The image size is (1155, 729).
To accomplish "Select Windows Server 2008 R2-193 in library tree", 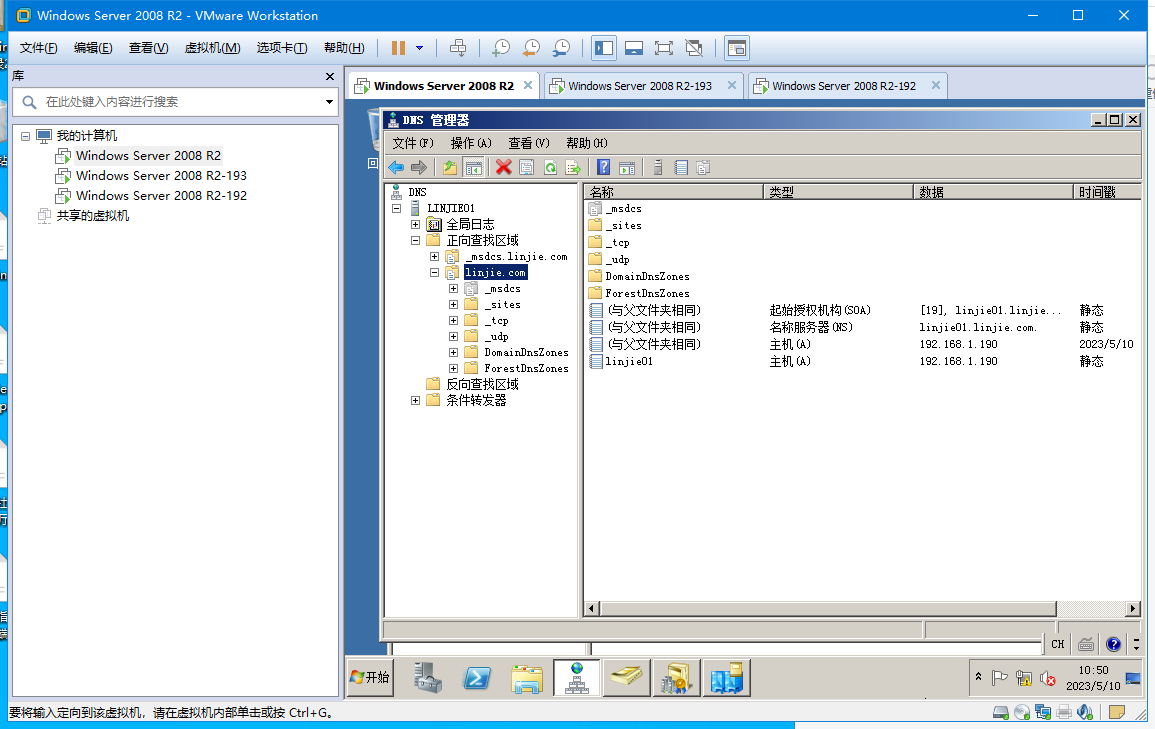I will [x=161, y=175].
